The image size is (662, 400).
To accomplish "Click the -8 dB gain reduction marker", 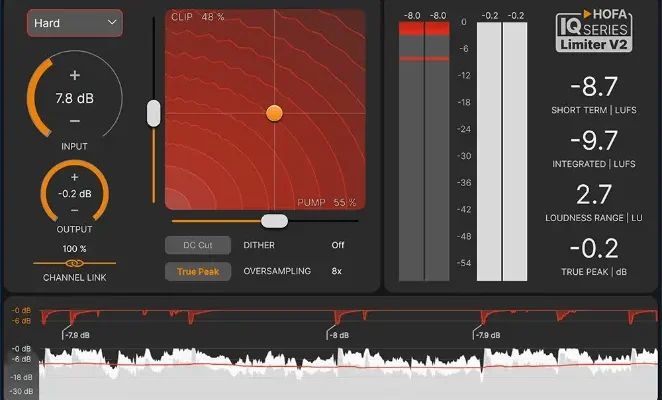I will pyautogui.click(x=338, y=336).
